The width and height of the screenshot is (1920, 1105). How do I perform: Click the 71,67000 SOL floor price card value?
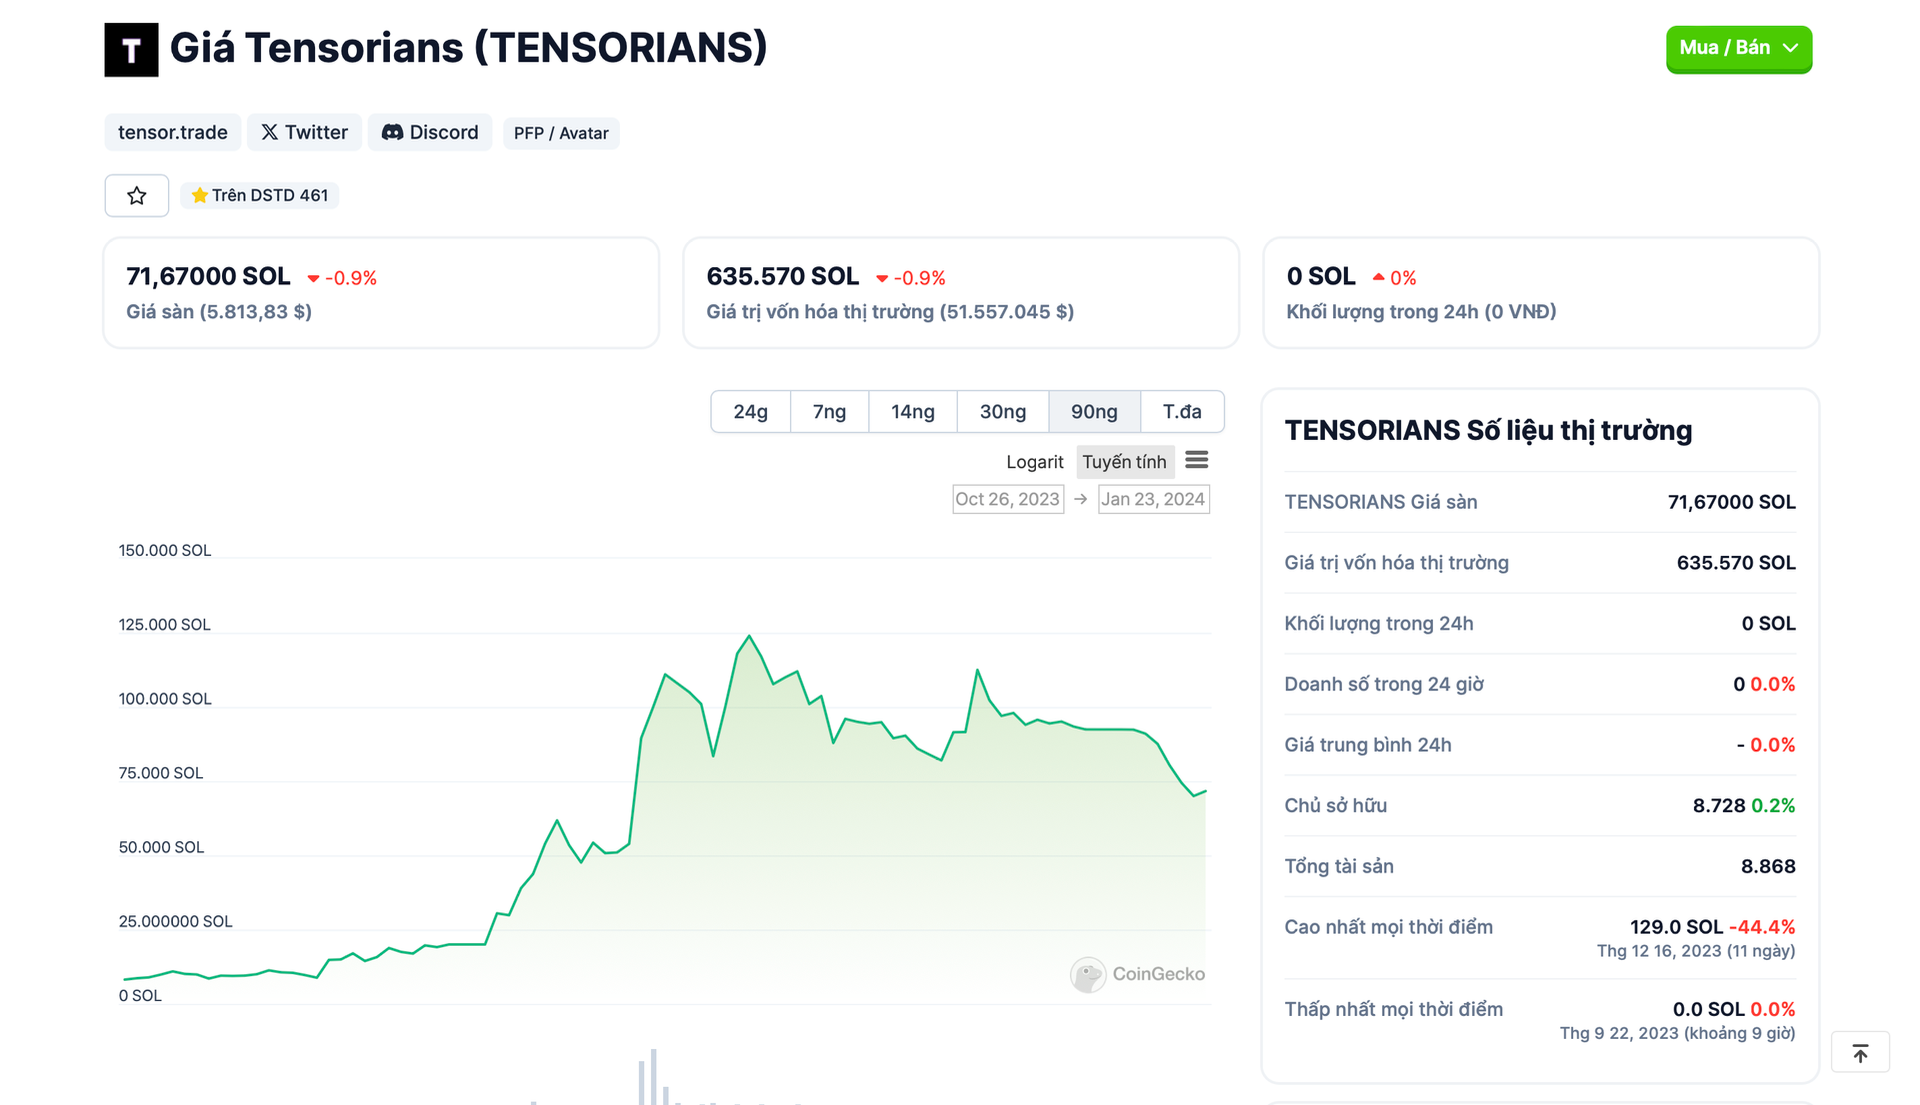[x=208, y=276]
